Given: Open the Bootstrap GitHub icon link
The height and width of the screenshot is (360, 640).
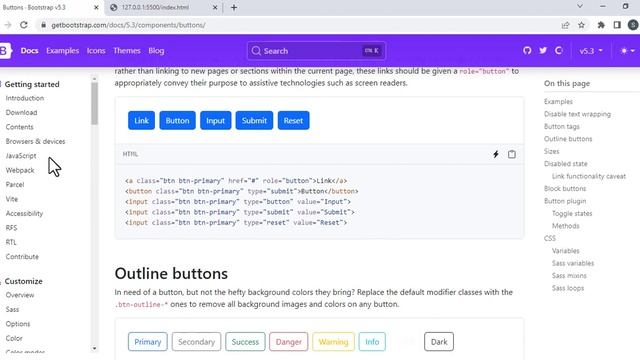Looking at the screenshot, I should (527, 51).
